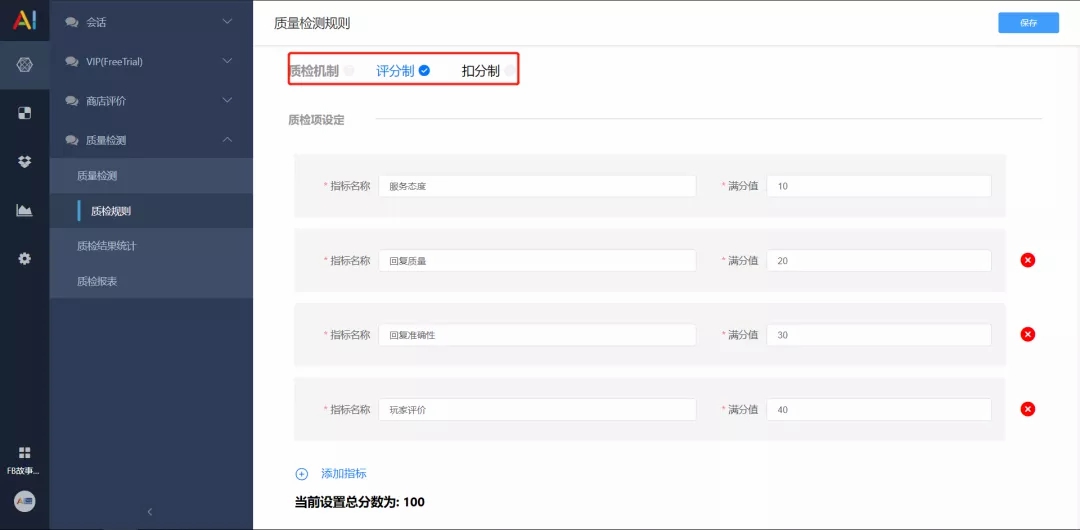Collapse the 质量检测 menu section

click(151, 140)
